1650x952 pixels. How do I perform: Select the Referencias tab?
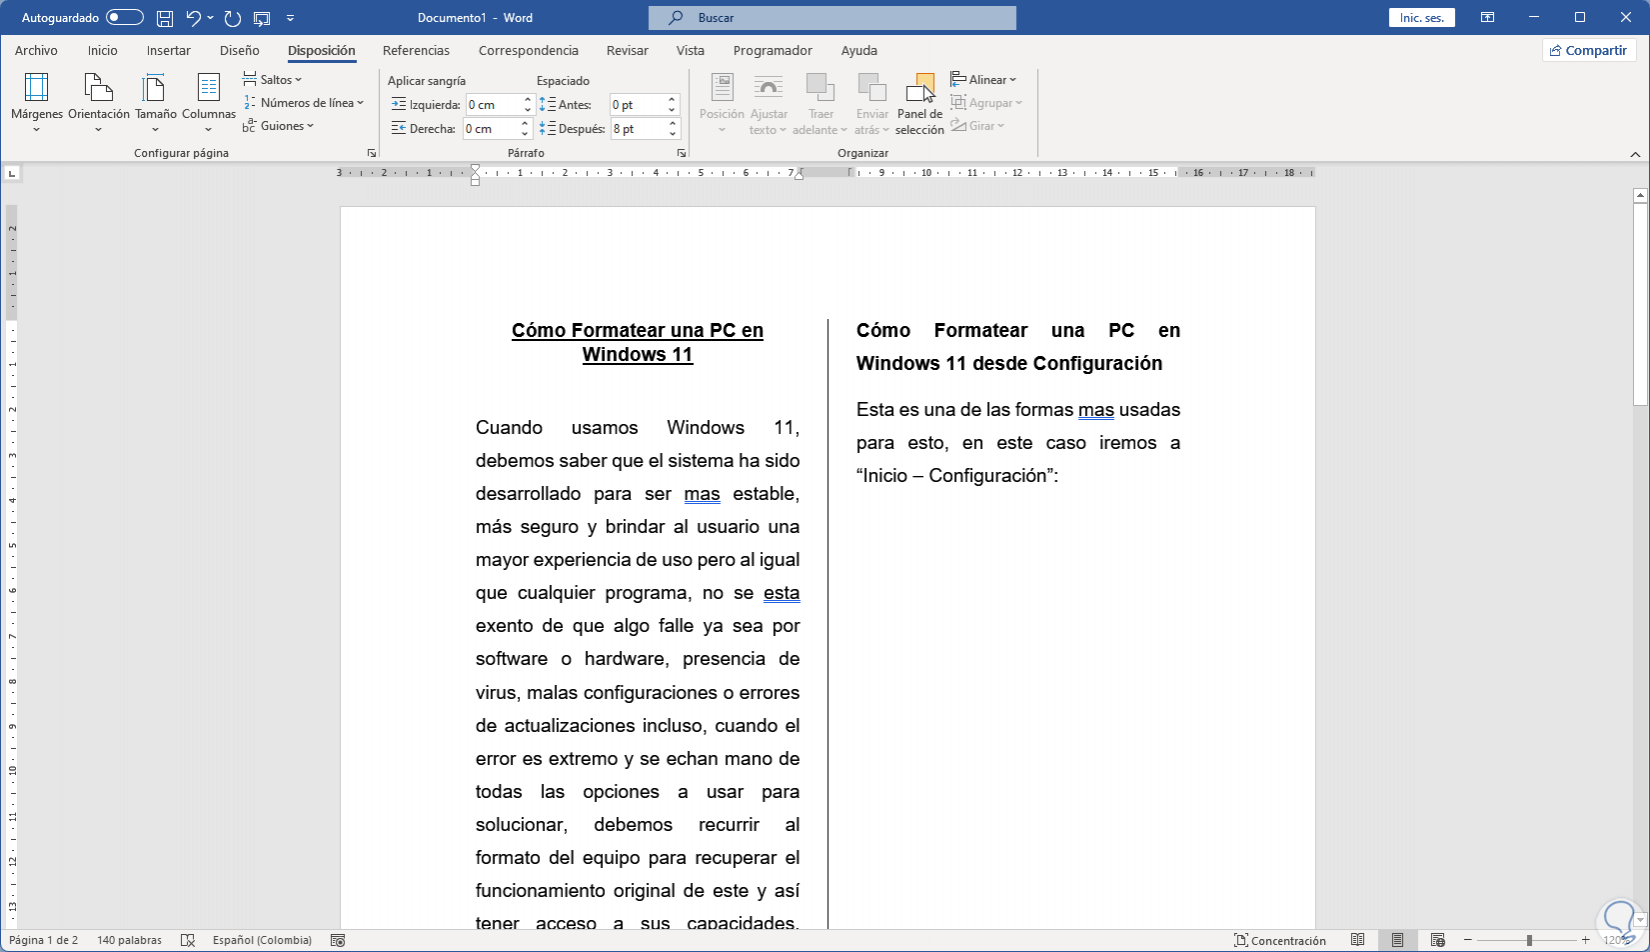[x=416, y=50]
